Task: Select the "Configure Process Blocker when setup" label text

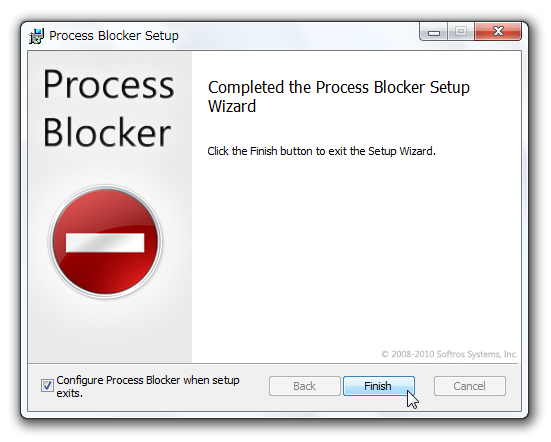Action: pyautogui.click(x=148, y=380)
